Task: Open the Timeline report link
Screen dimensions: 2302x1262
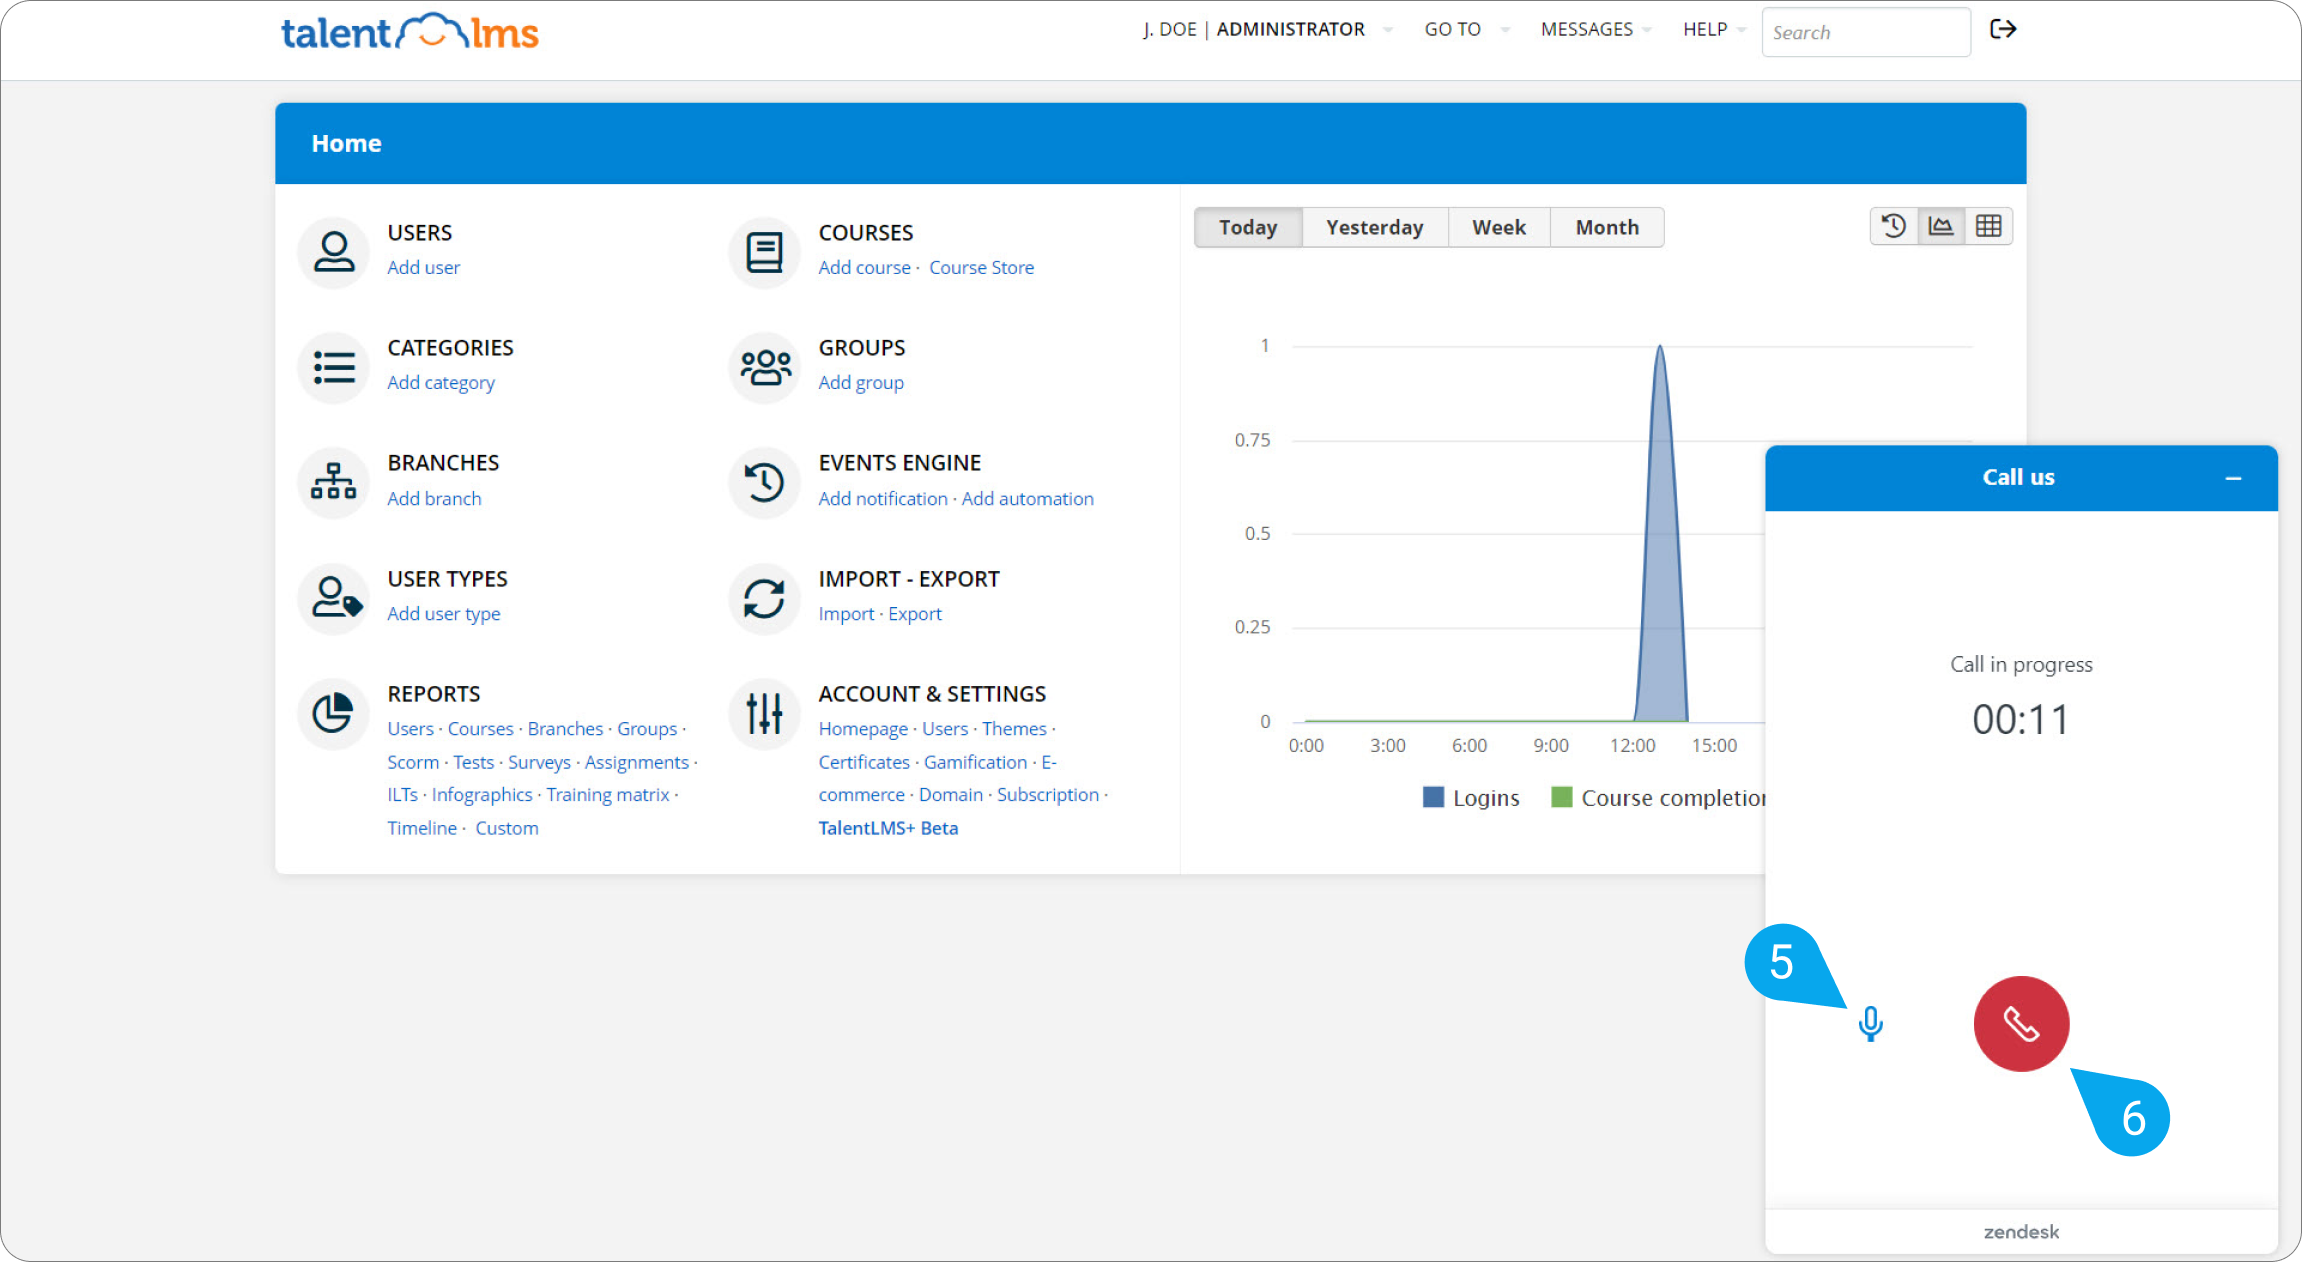Action: tap(421, 827)
